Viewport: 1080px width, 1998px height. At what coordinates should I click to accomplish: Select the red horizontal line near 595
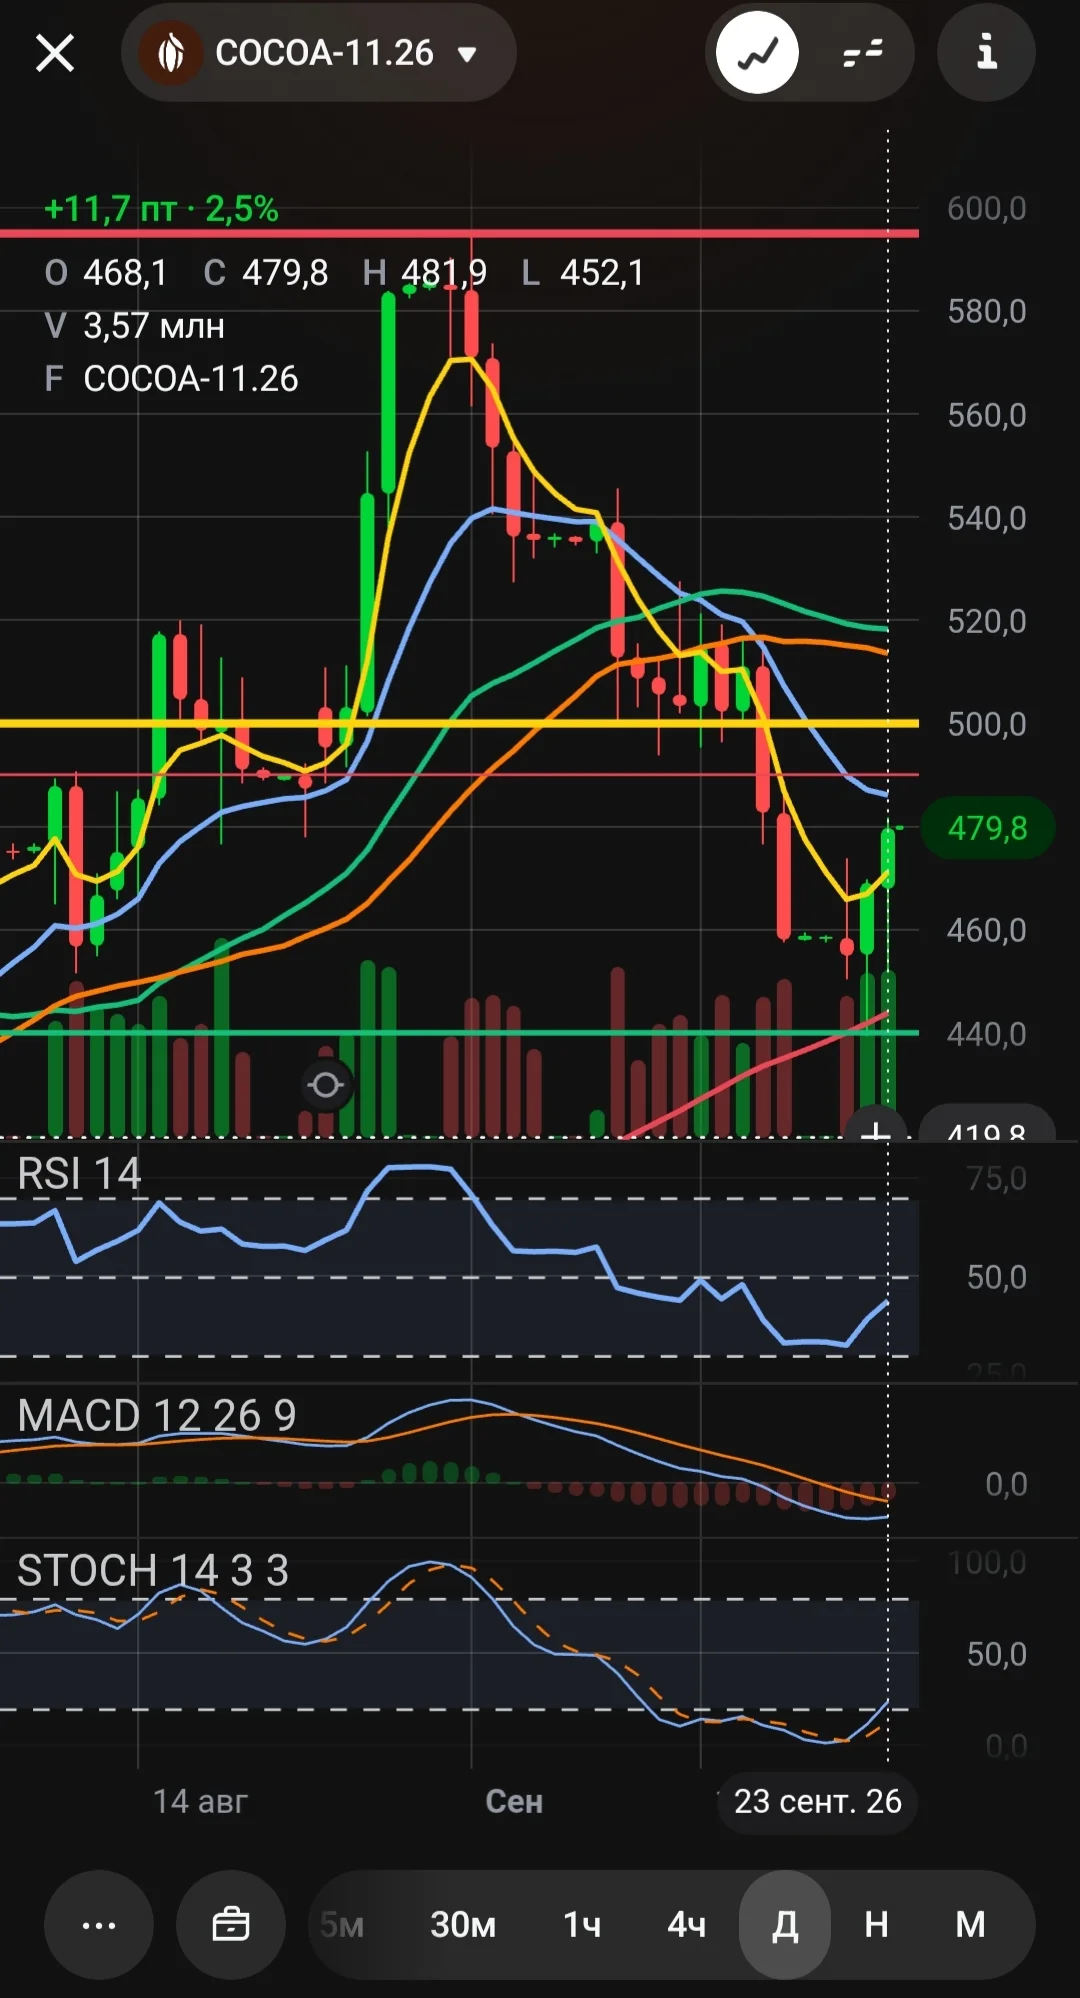tap(459, 234)
